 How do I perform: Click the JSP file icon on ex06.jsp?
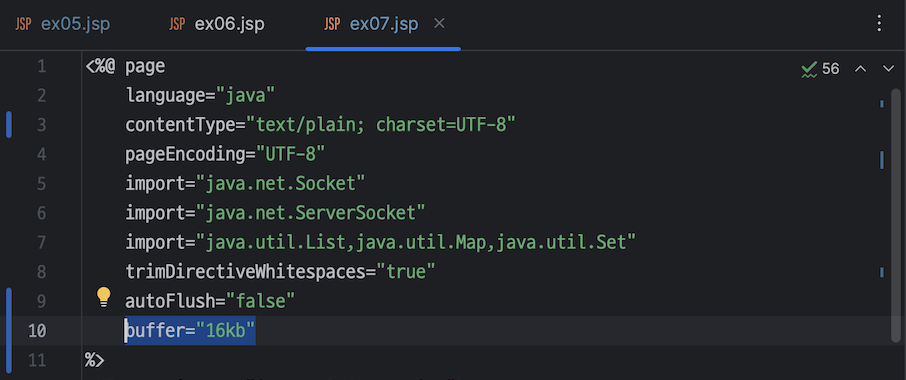pos(177,24)
